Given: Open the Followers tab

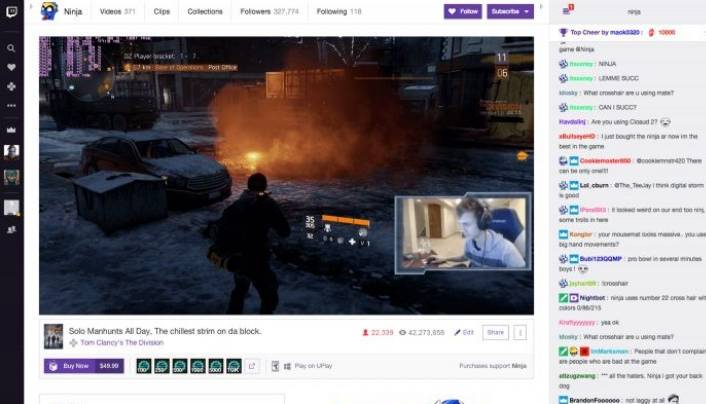Looking at the screenshot, I should (x=269, y=12).
